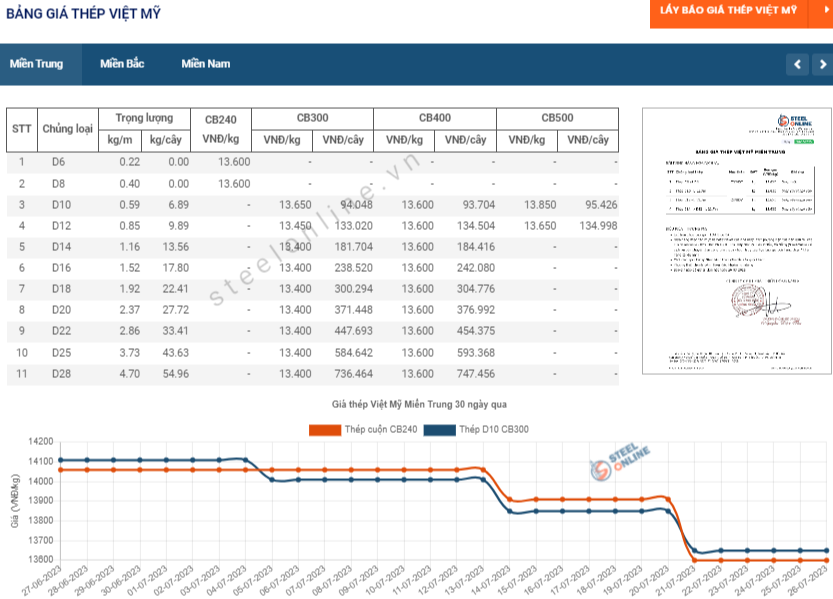Viewport: 833px width, 599px height.
Task: Select the D22 row label
Action: pyautogui.click(x=61, y=331)
